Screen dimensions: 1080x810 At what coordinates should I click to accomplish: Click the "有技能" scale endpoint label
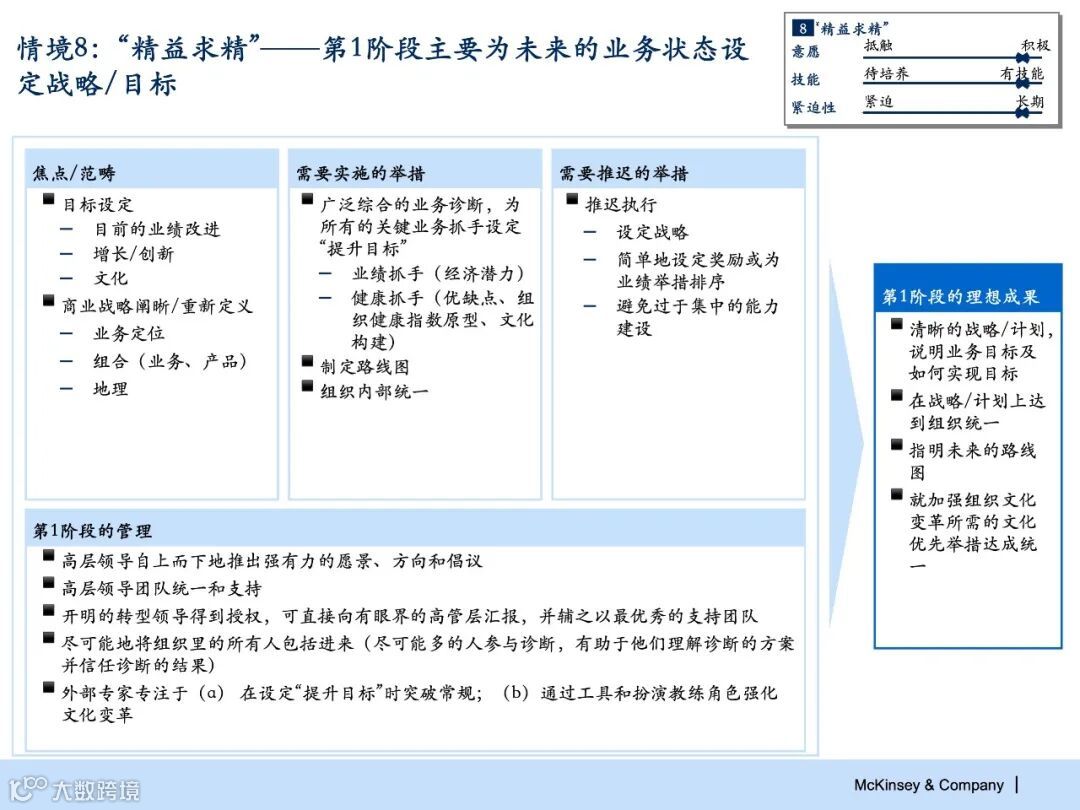pos(1022,73)
